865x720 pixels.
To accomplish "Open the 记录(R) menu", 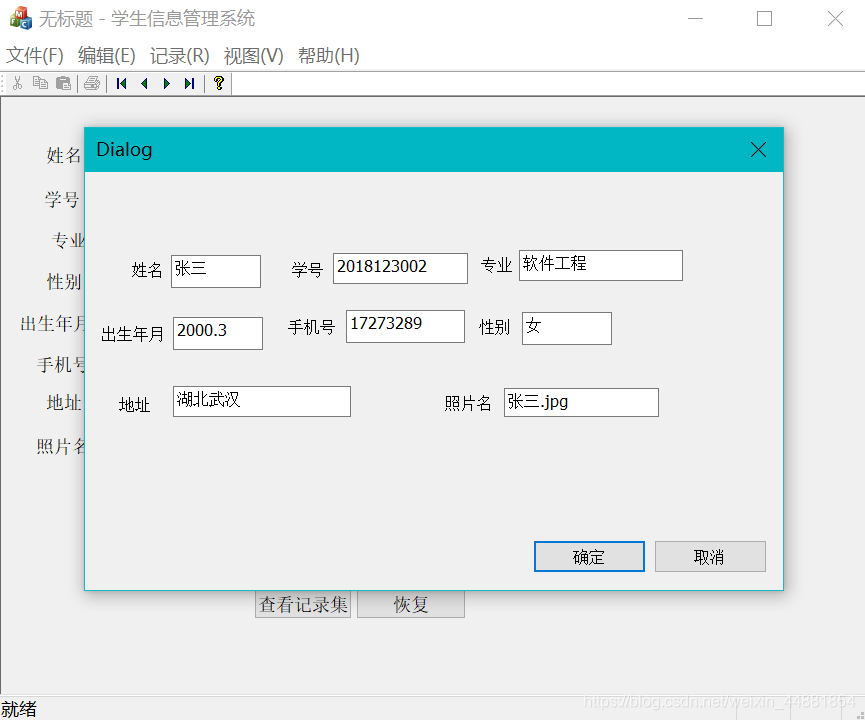I will pyautogui.click(x=179, y=56).
